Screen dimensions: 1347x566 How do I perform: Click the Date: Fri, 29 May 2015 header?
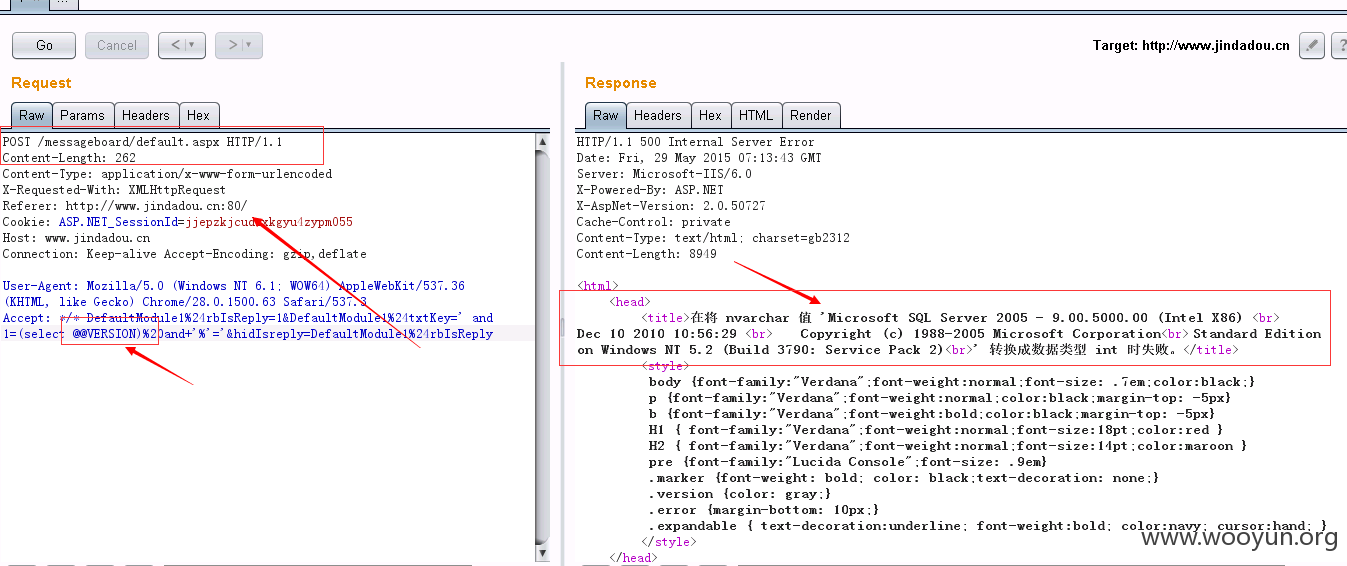pyautogui.click(x=699, y=158)
